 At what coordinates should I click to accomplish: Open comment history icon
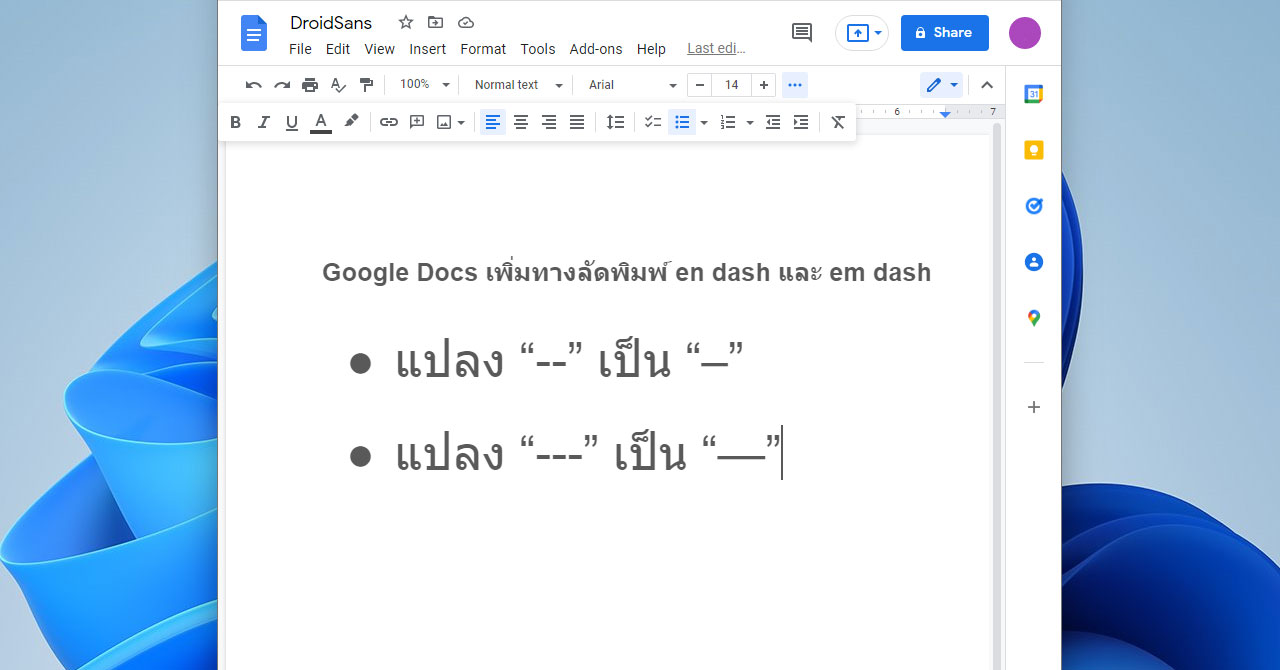(802, 32)
